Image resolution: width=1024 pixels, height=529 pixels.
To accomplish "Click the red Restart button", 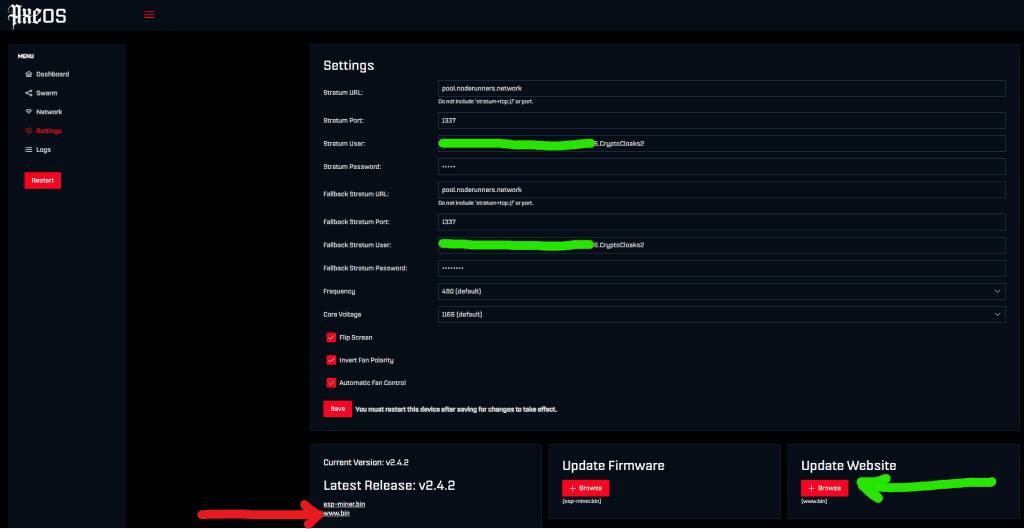I will (x=42, y=180).
